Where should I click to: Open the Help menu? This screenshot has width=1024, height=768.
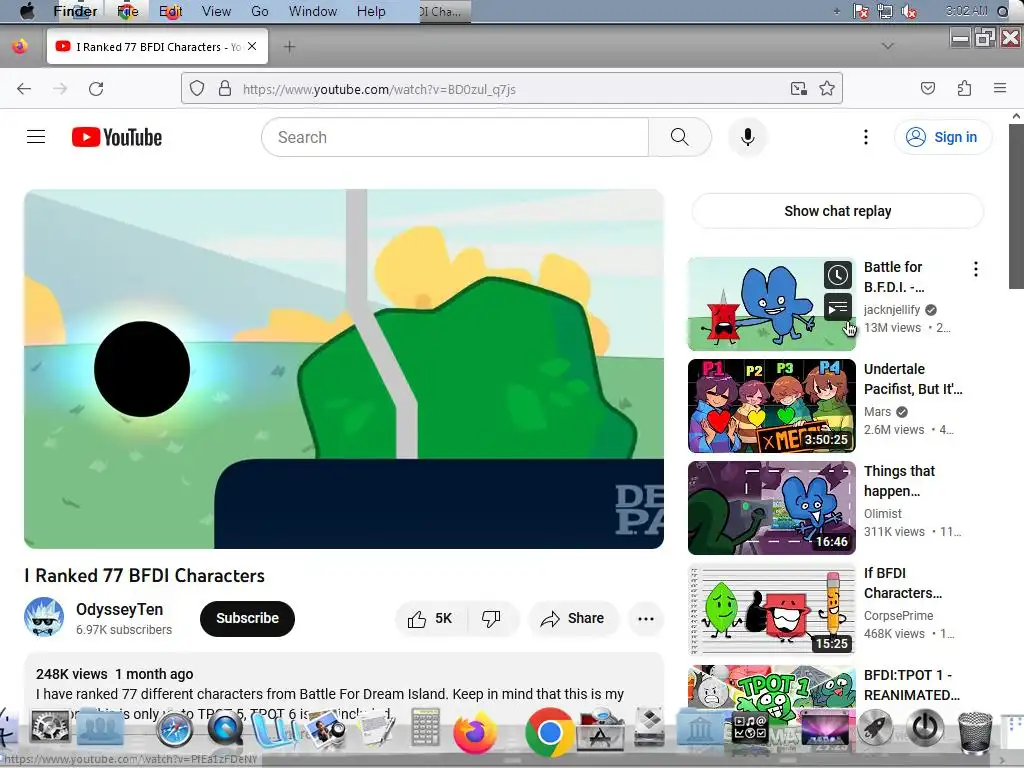click(371, 11)
